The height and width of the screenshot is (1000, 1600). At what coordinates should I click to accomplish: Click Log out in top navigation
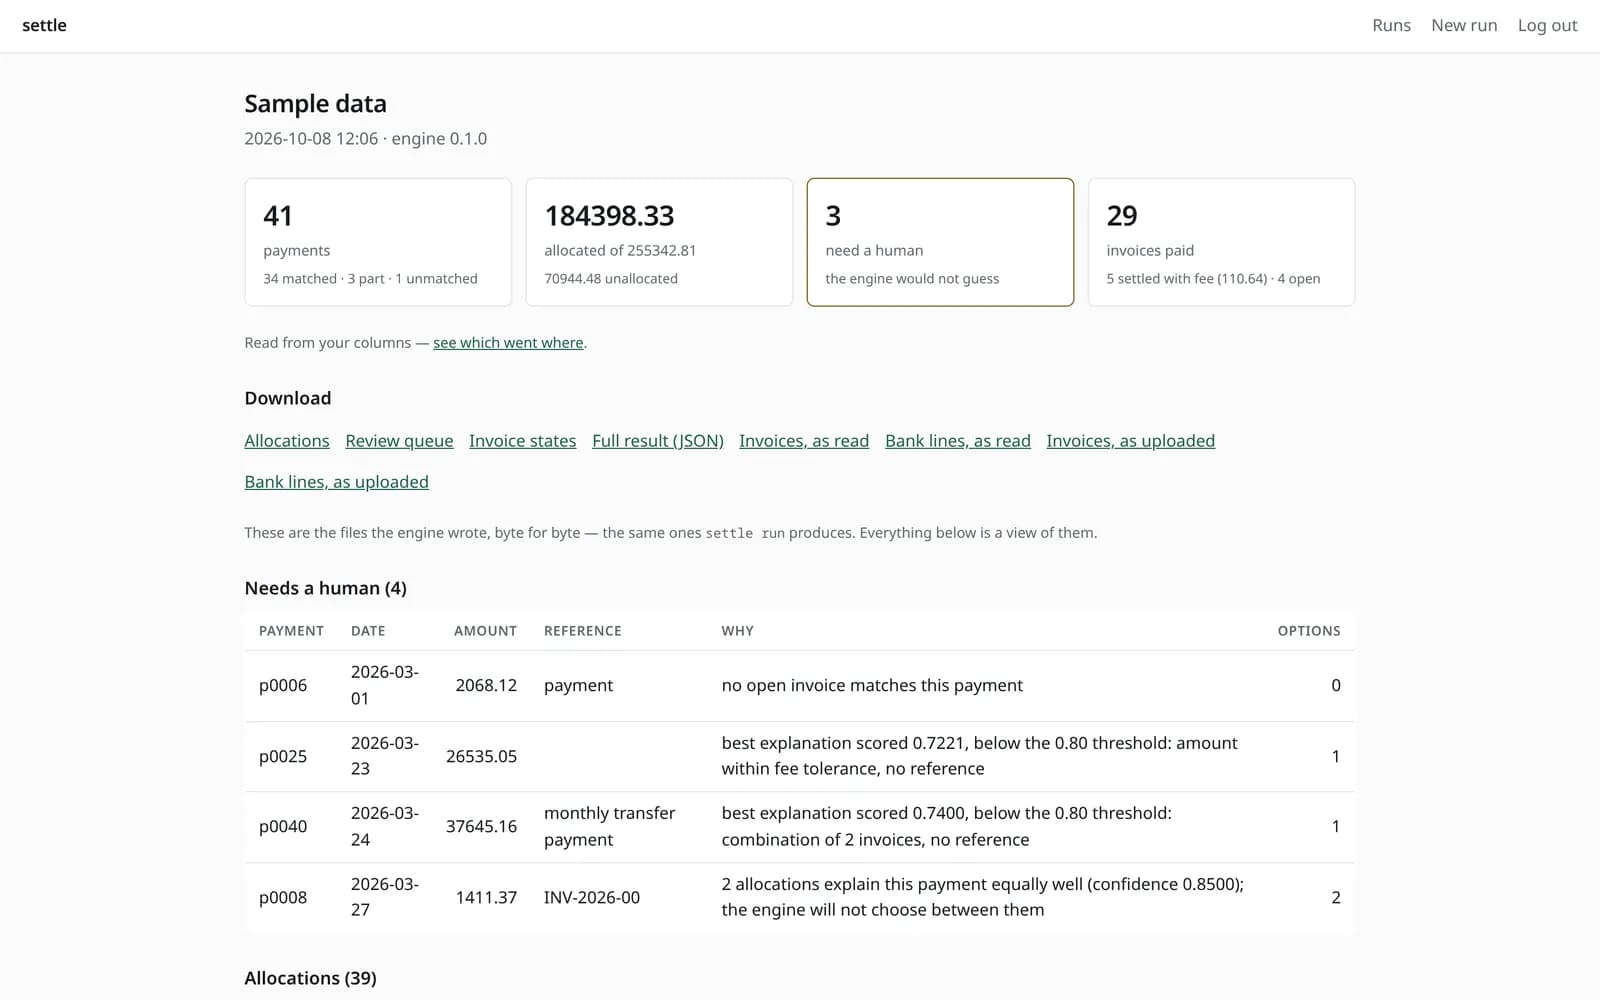(1547, 26)
